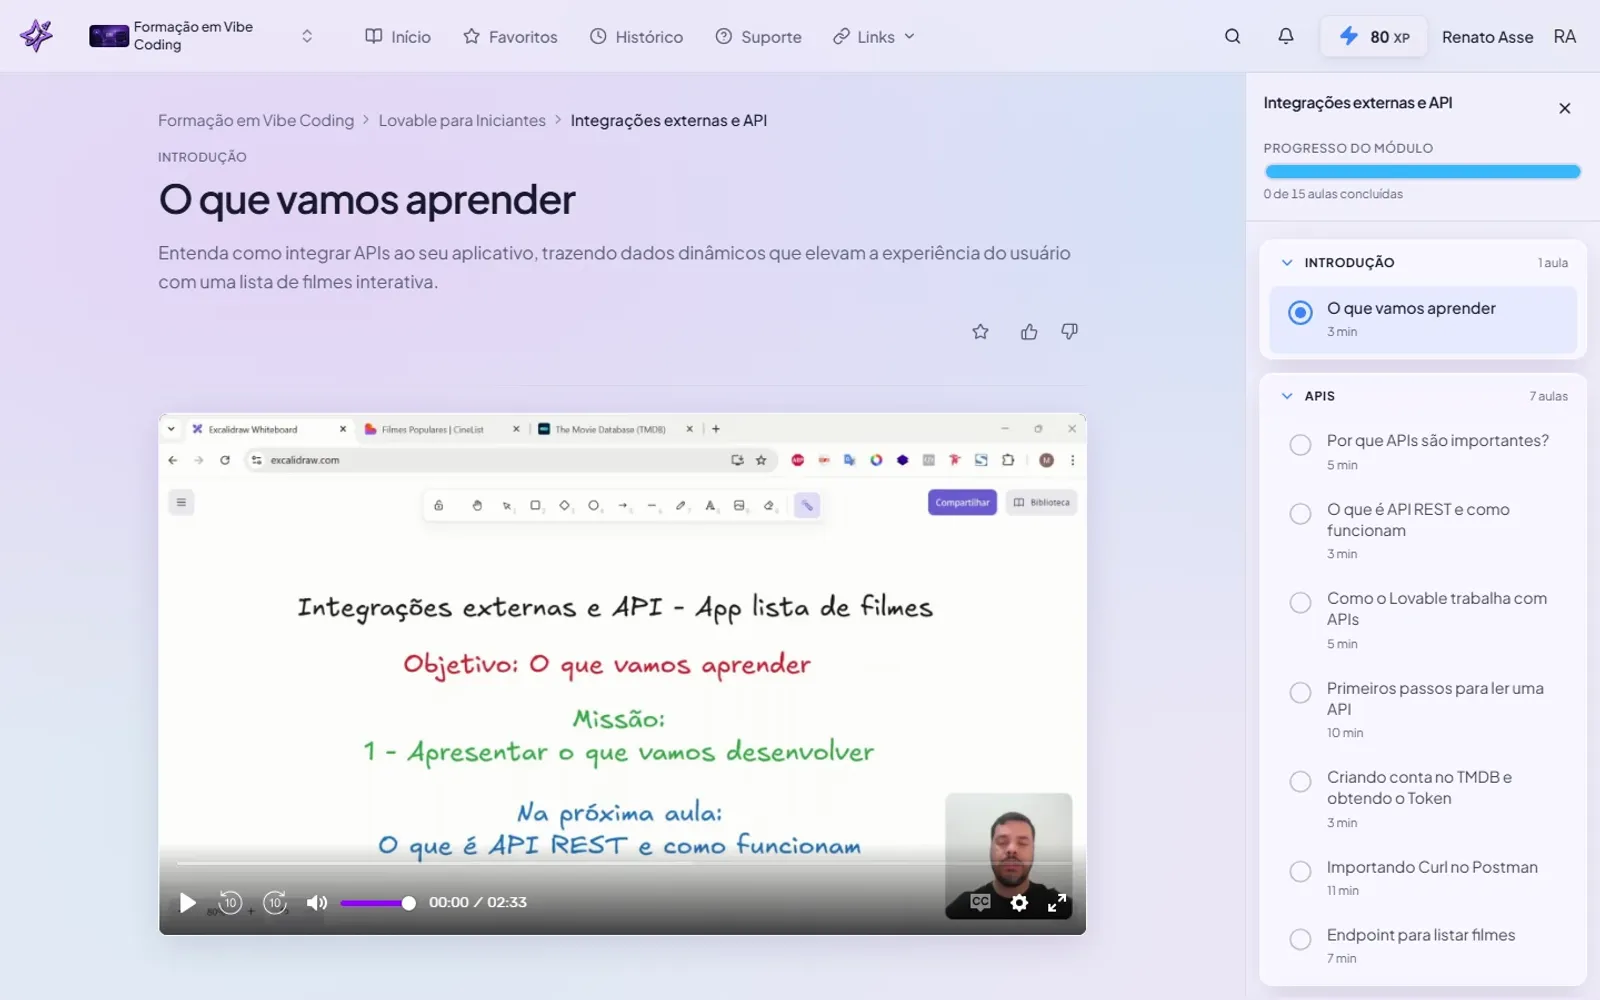The image size is (1600, 1000).
Task: Mark Endpoint para listar filmes circle
Action: pyautogui.click(x=1300, y=940)
